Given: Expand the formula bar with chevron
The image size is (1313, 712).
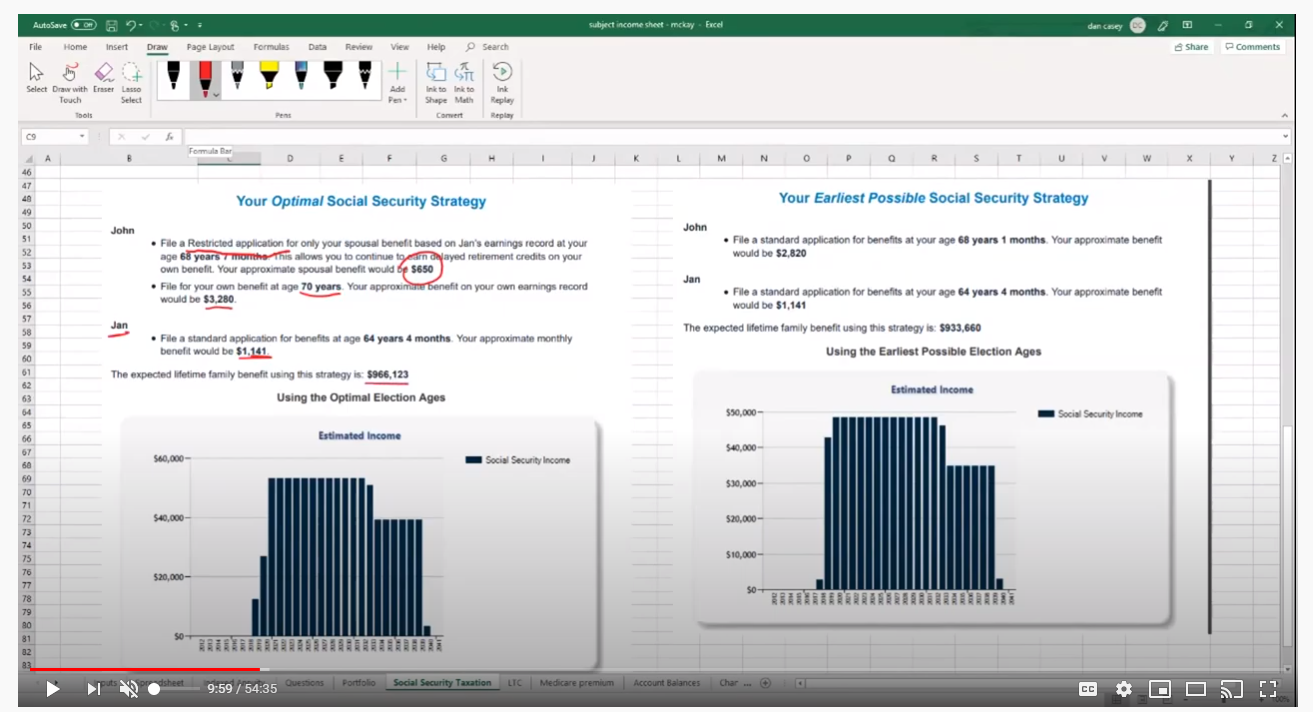Looking at the screenshot, I should click(x=1285, y=137).
